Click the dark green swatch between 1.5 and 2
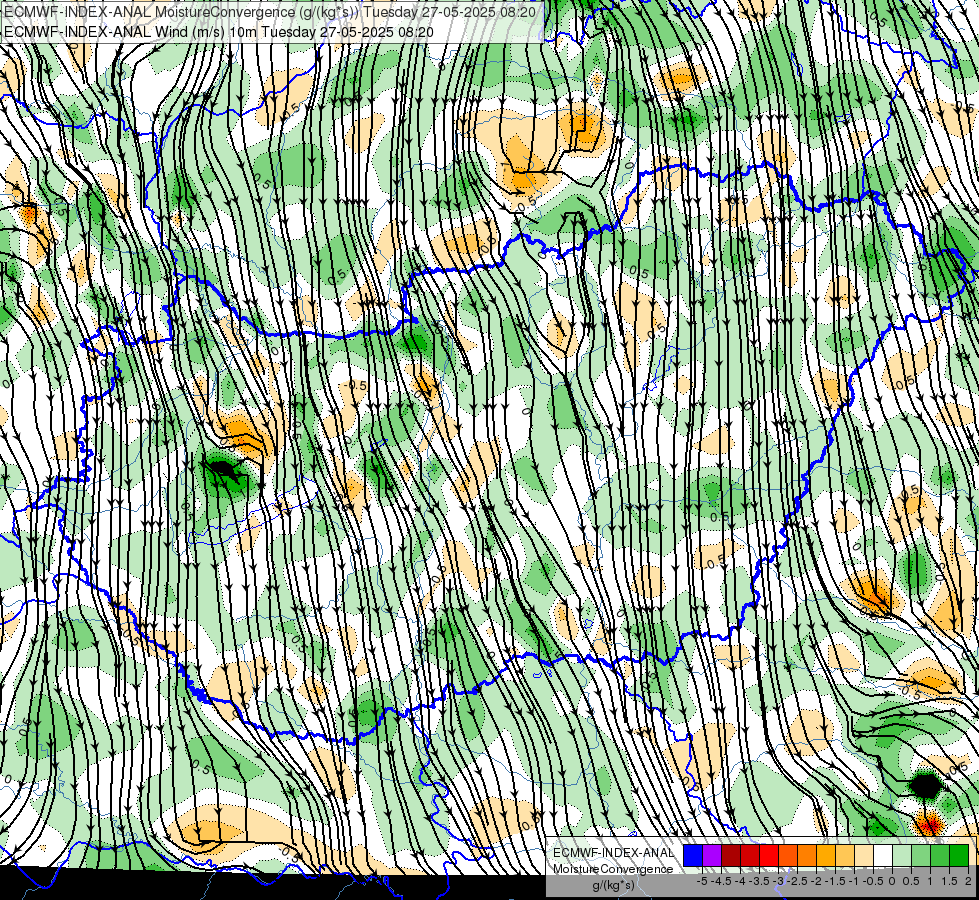 click(x=959, y=855)
